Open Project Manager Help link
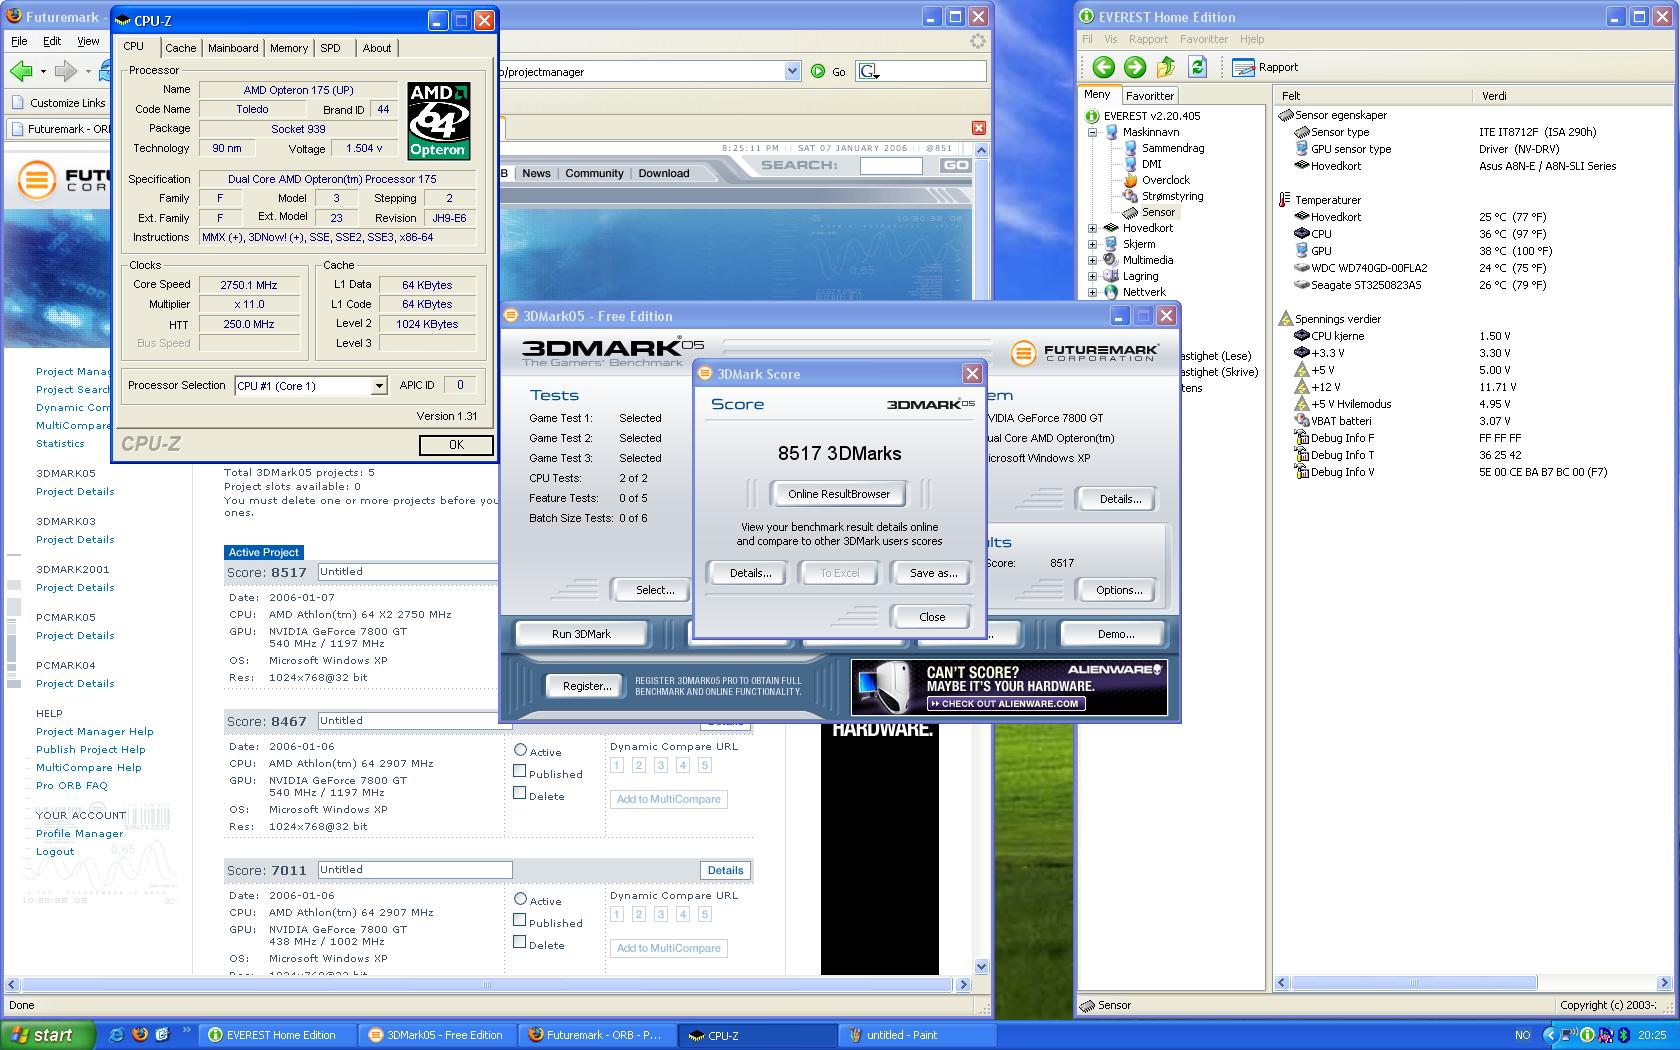The height and width of the screenshot is (1050, 1680). pyautogui.click(x=95, y=732)
